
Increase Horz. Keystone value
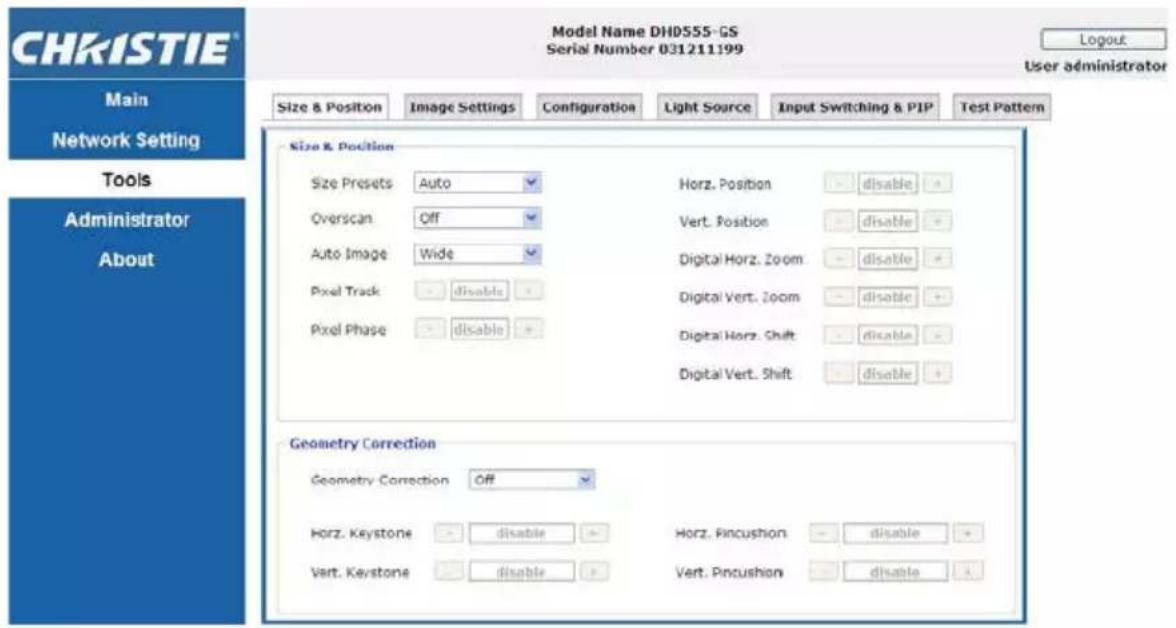(594, 533)
